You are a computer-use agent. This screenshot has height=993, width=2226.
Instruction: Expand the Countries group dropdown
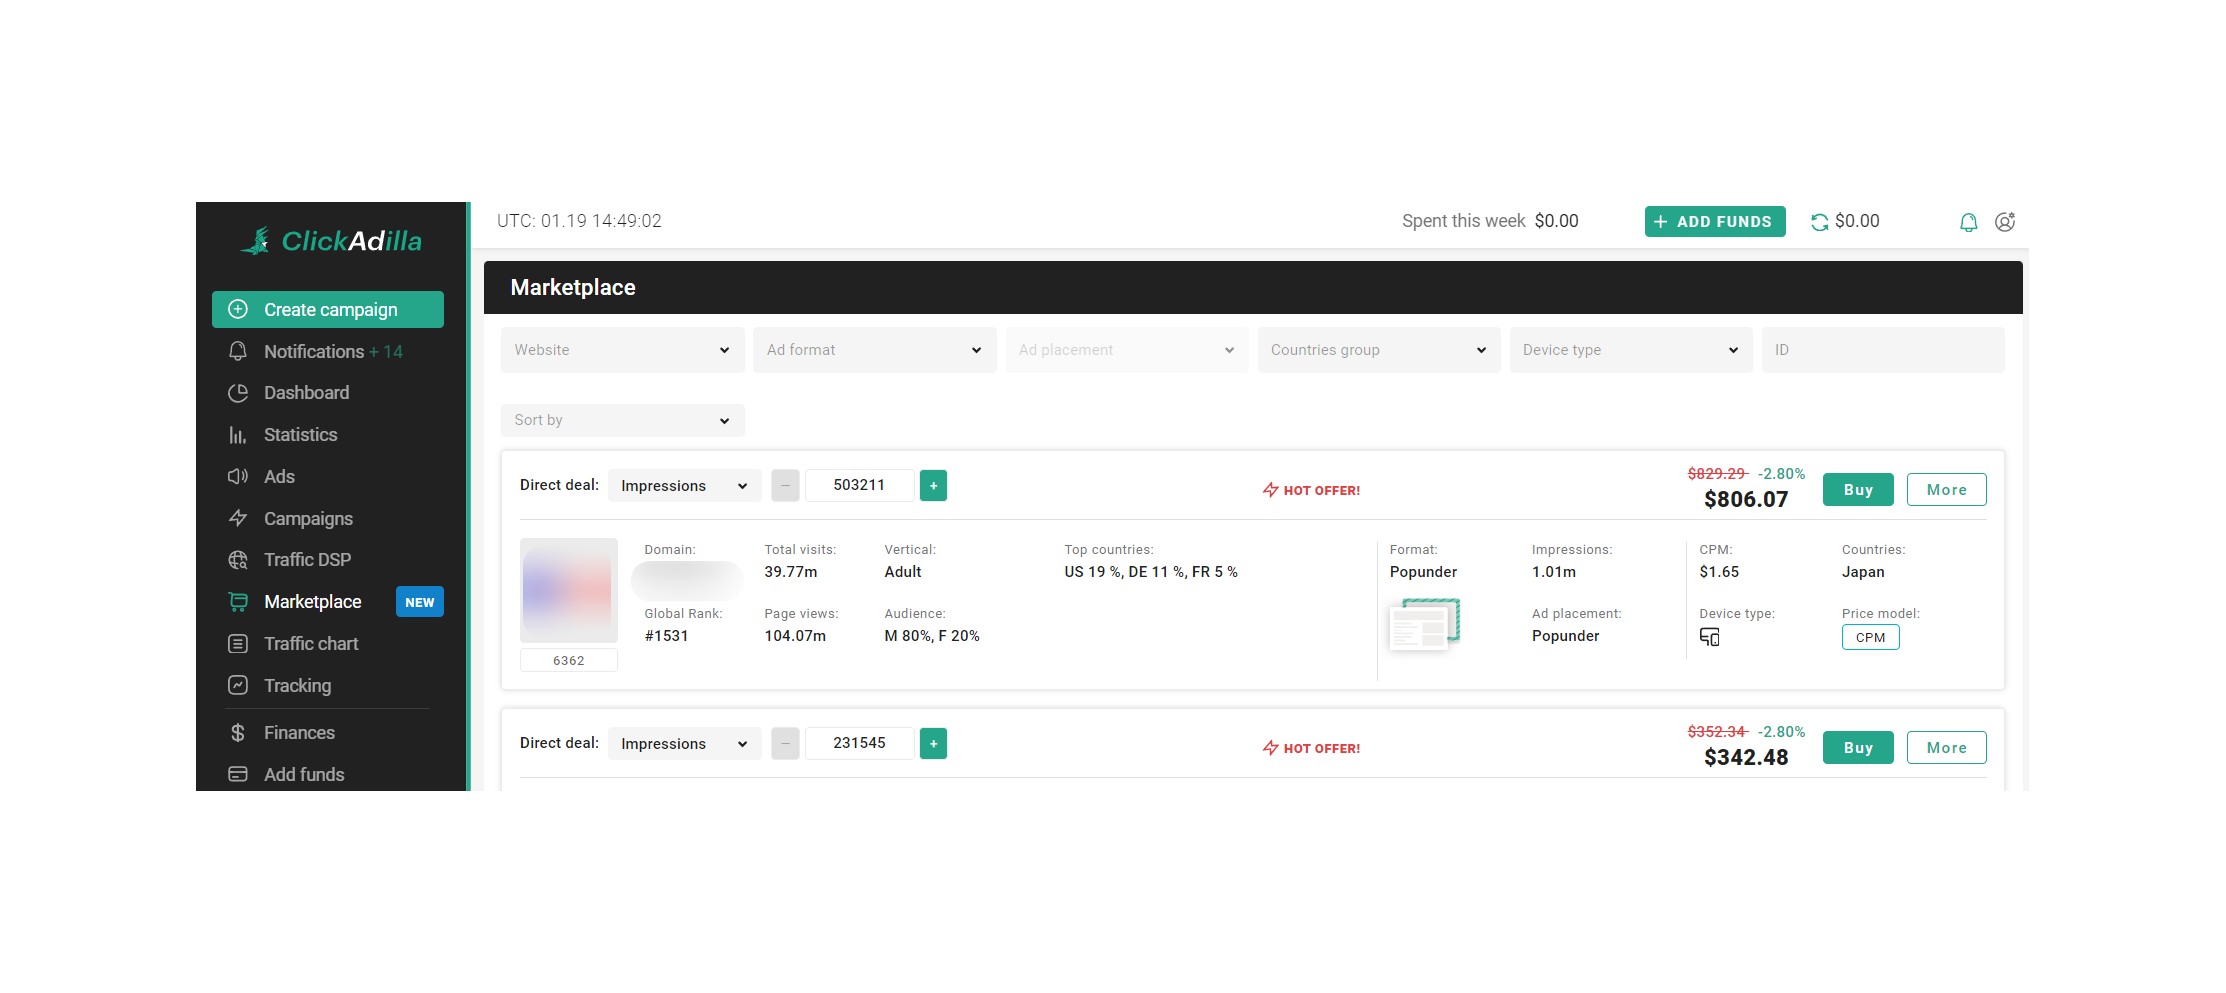[1378, 350]
